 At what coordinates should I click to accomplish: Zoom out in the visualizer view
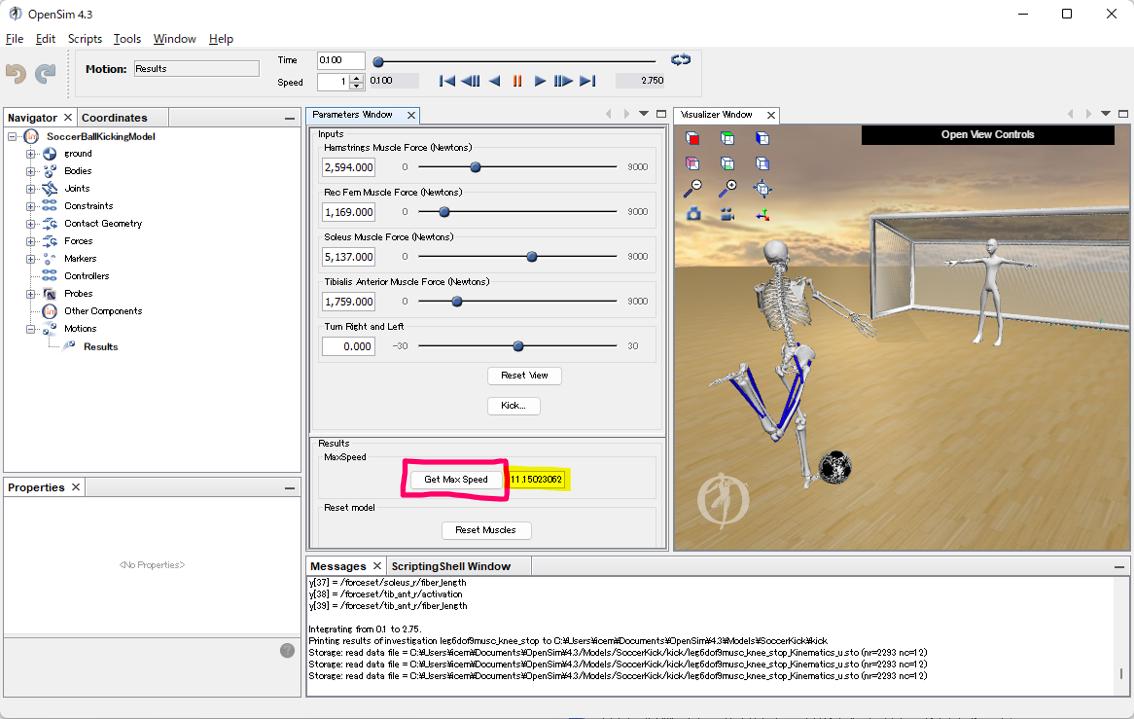[x=693, y=188]
